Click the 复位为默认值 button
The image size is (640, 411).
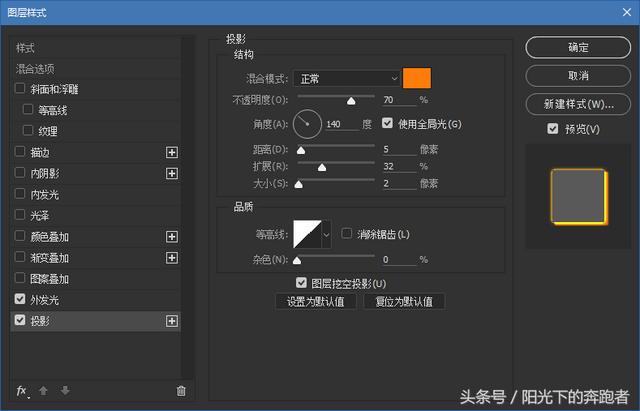pyautogui.click(x=404, y=302)
